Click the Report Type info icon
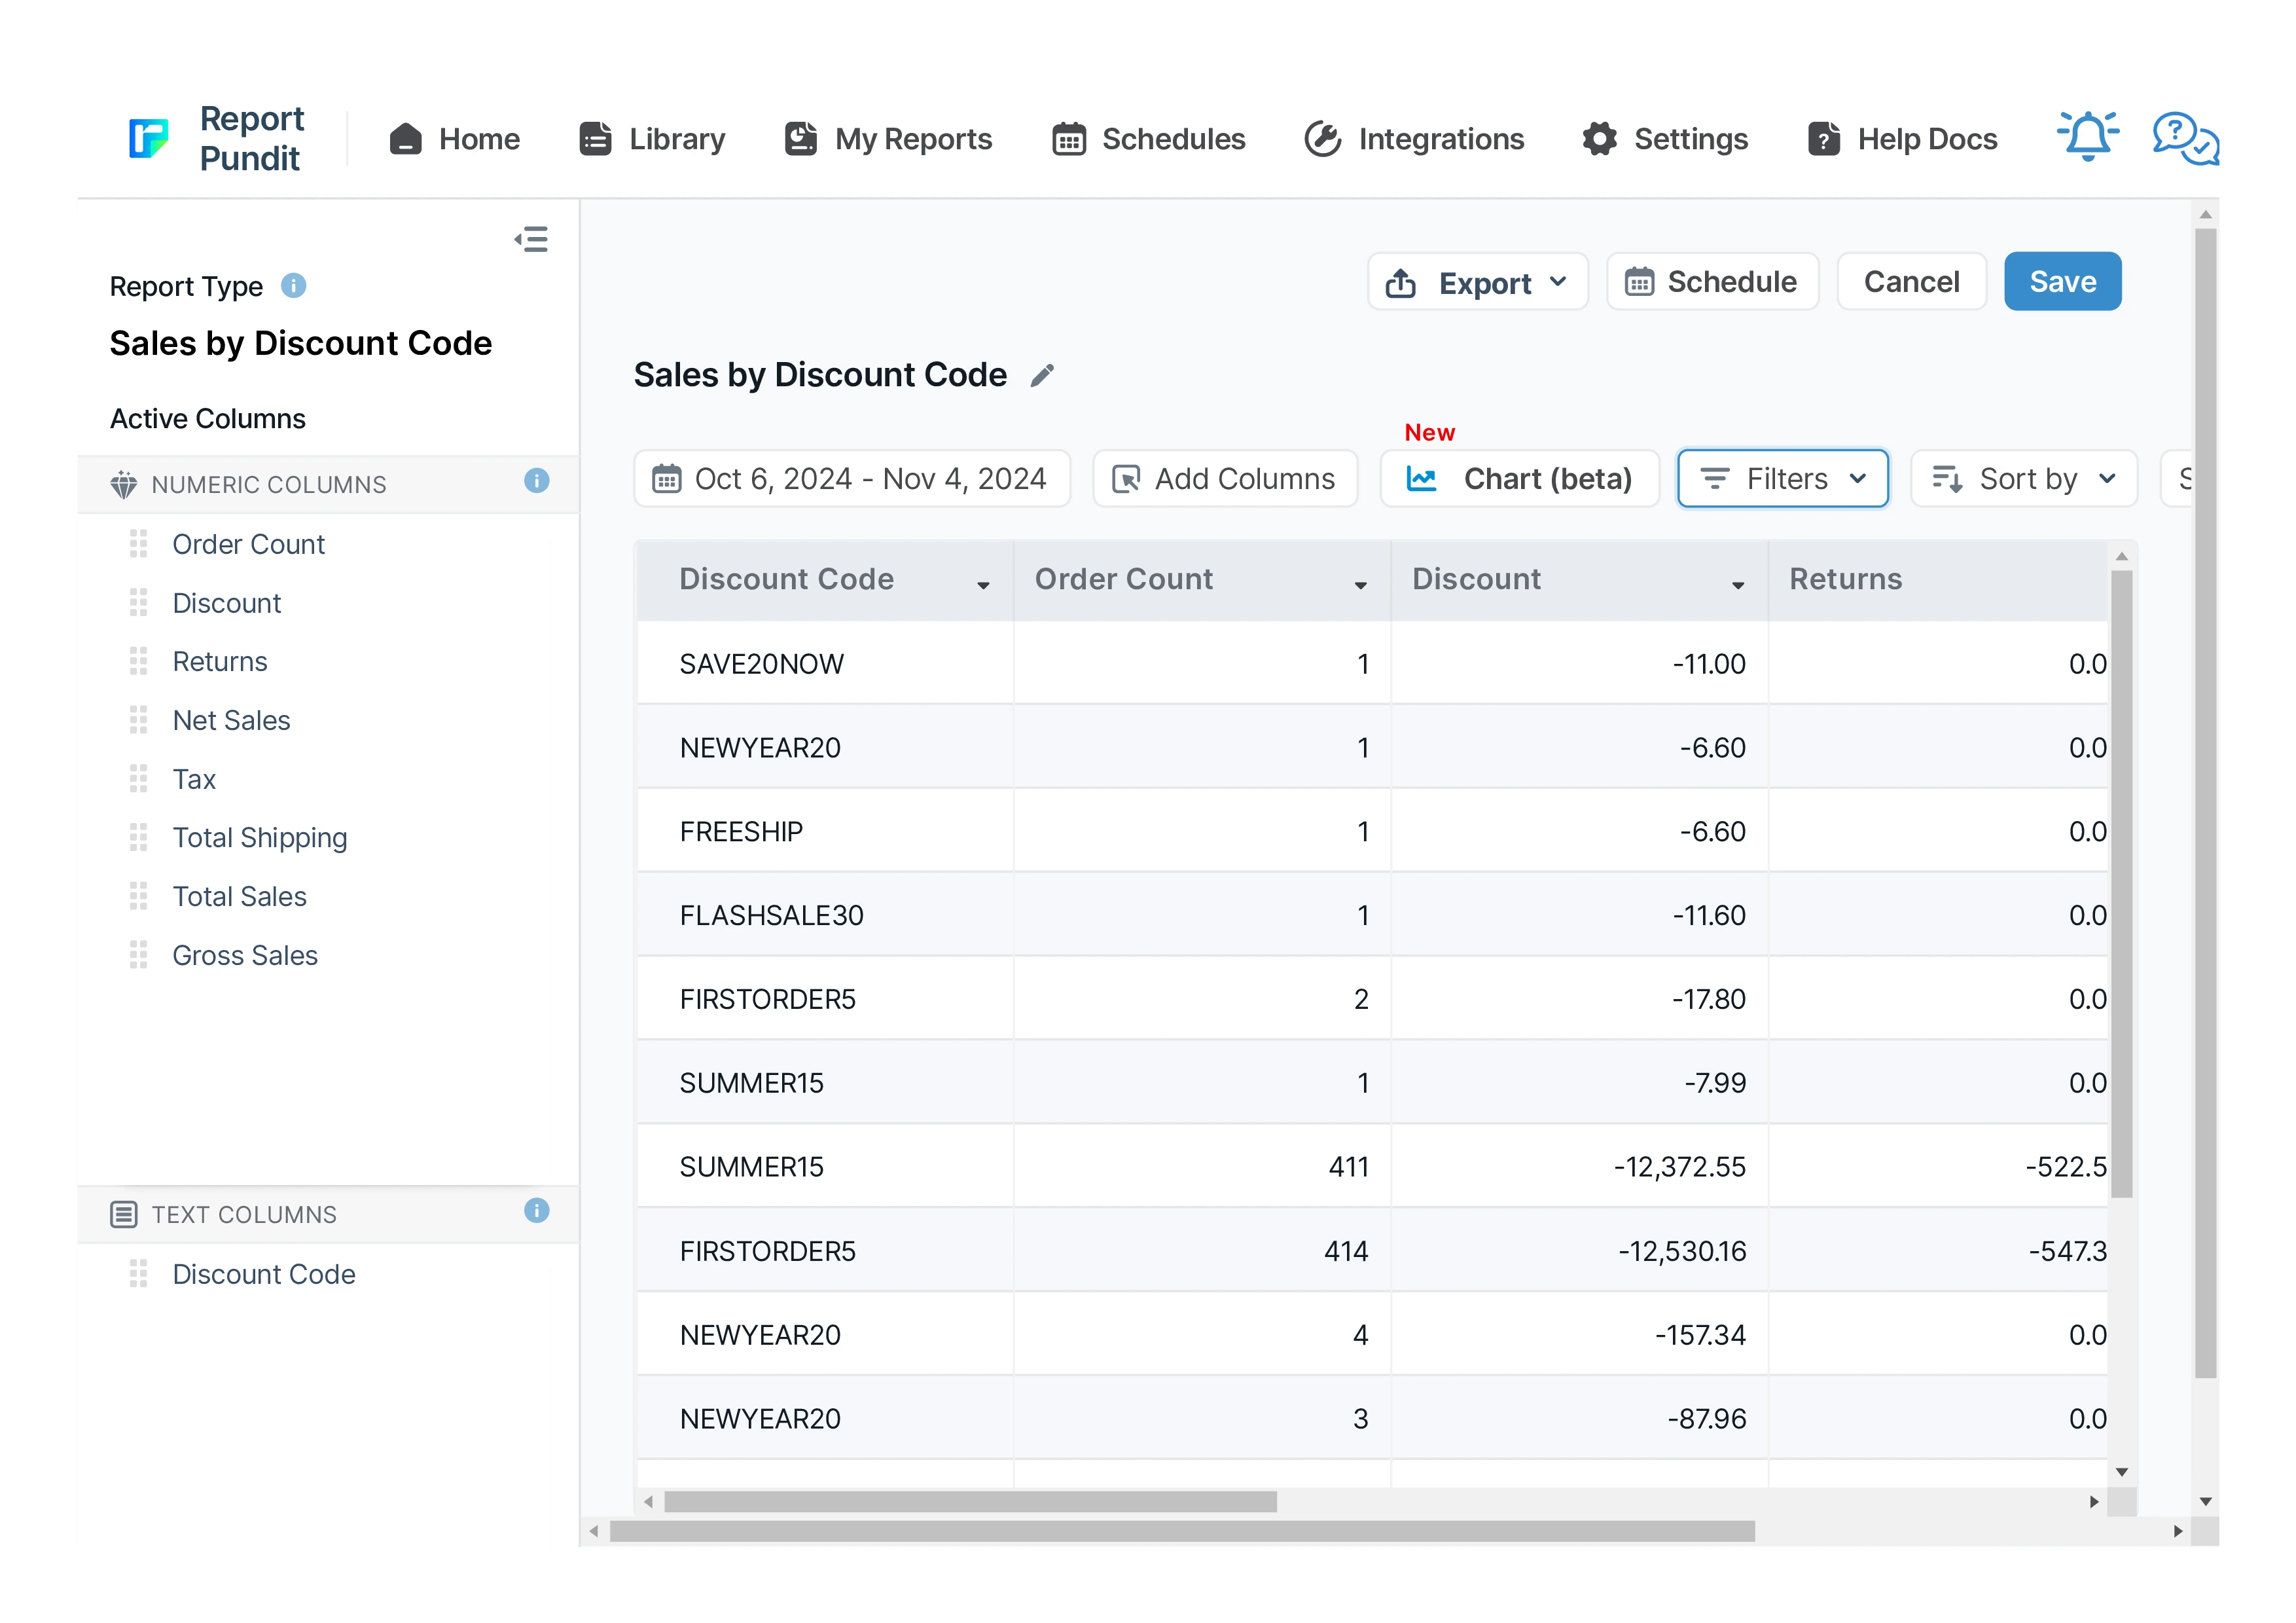2296x1623 pixels. coord(293,286)
